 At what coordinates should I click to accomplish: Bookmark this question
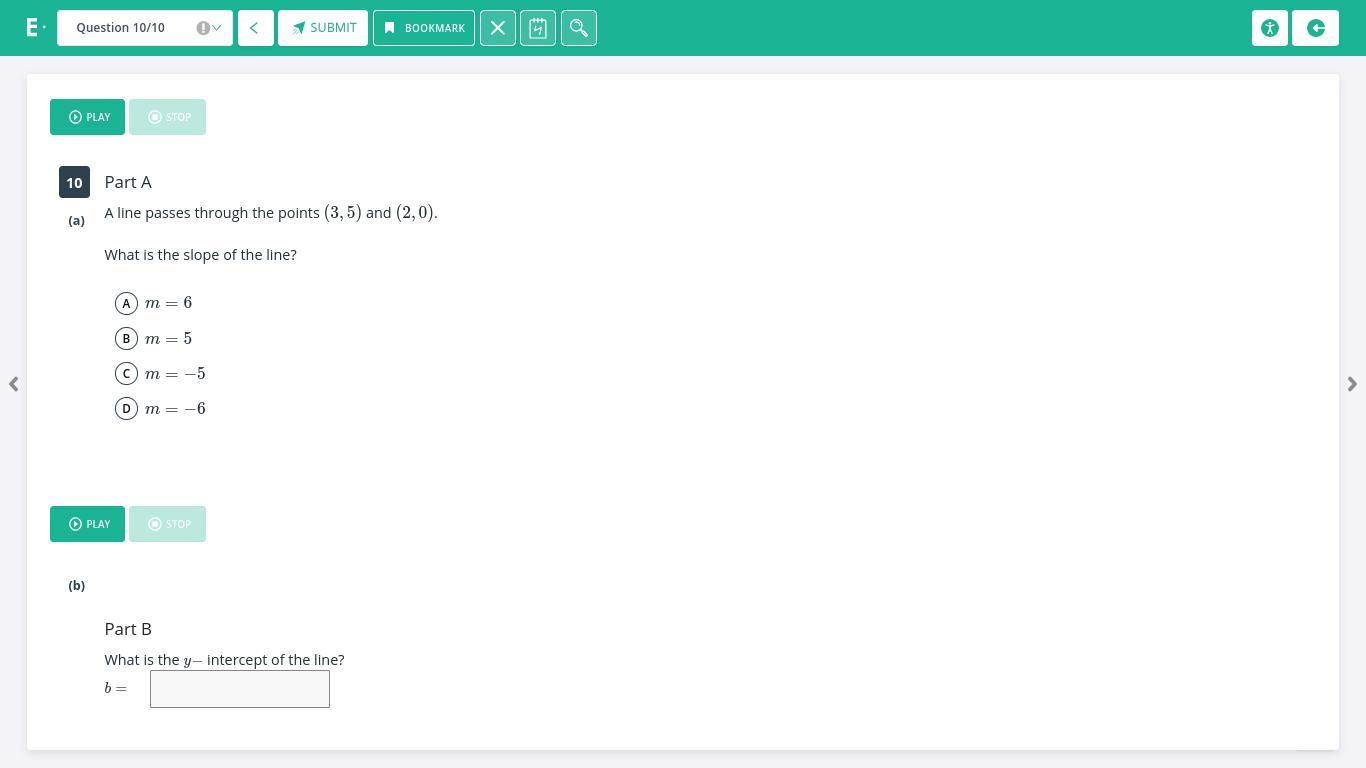[423, 28]
